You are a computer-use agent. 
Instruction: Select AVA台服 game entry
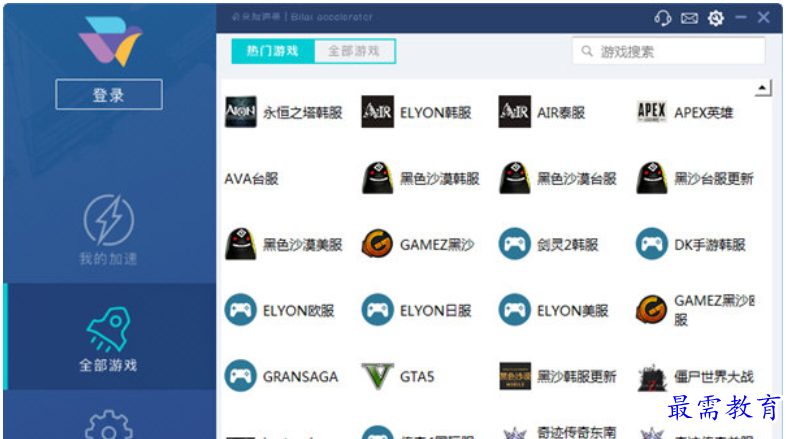(x=252, y=179)
